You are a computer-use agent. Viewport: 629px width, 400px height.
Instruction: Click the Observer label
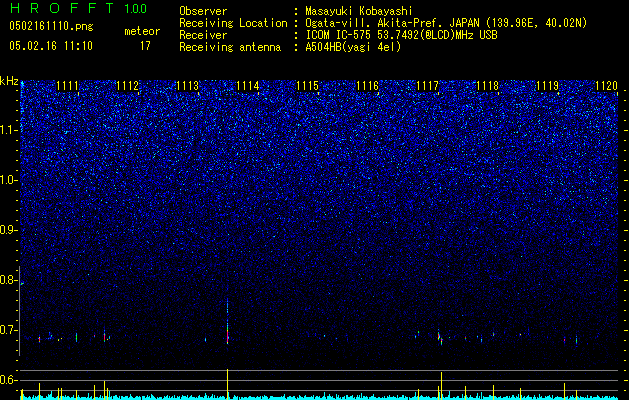coord(203,11)
